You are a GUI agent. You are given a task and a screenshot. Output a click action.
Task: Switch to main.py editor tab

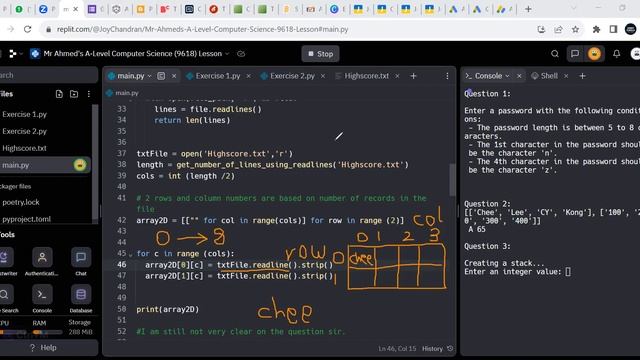click(131, 76)
